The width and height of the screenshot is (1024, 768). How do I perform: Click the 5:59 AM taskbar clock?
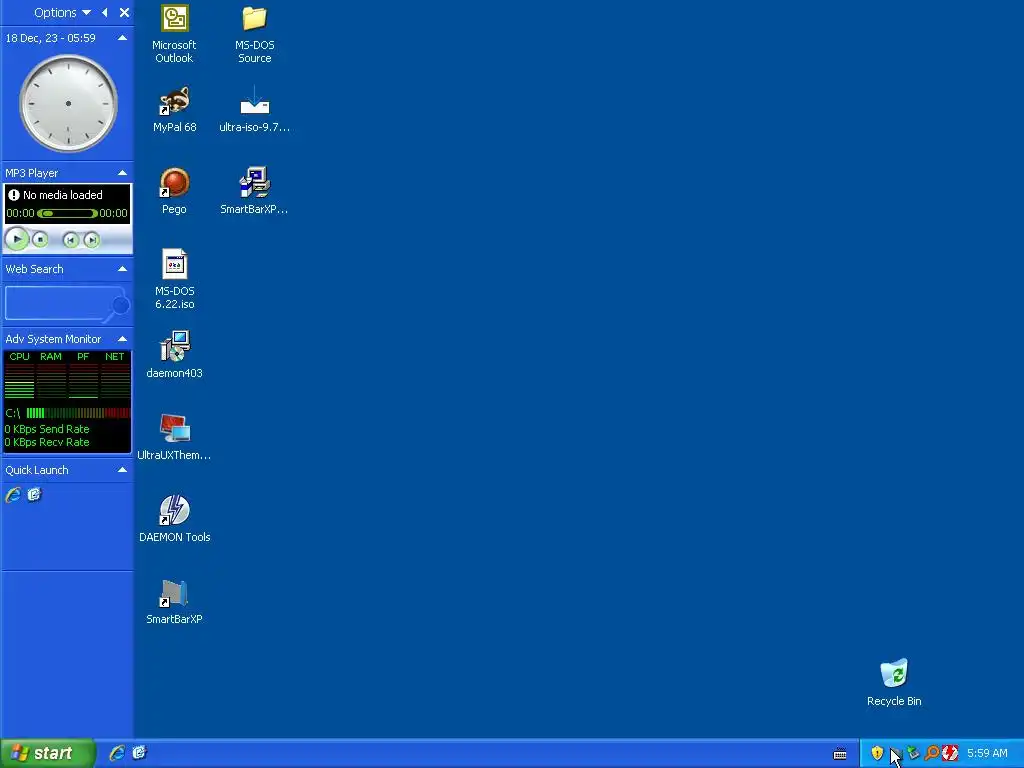tap(987, 753)
